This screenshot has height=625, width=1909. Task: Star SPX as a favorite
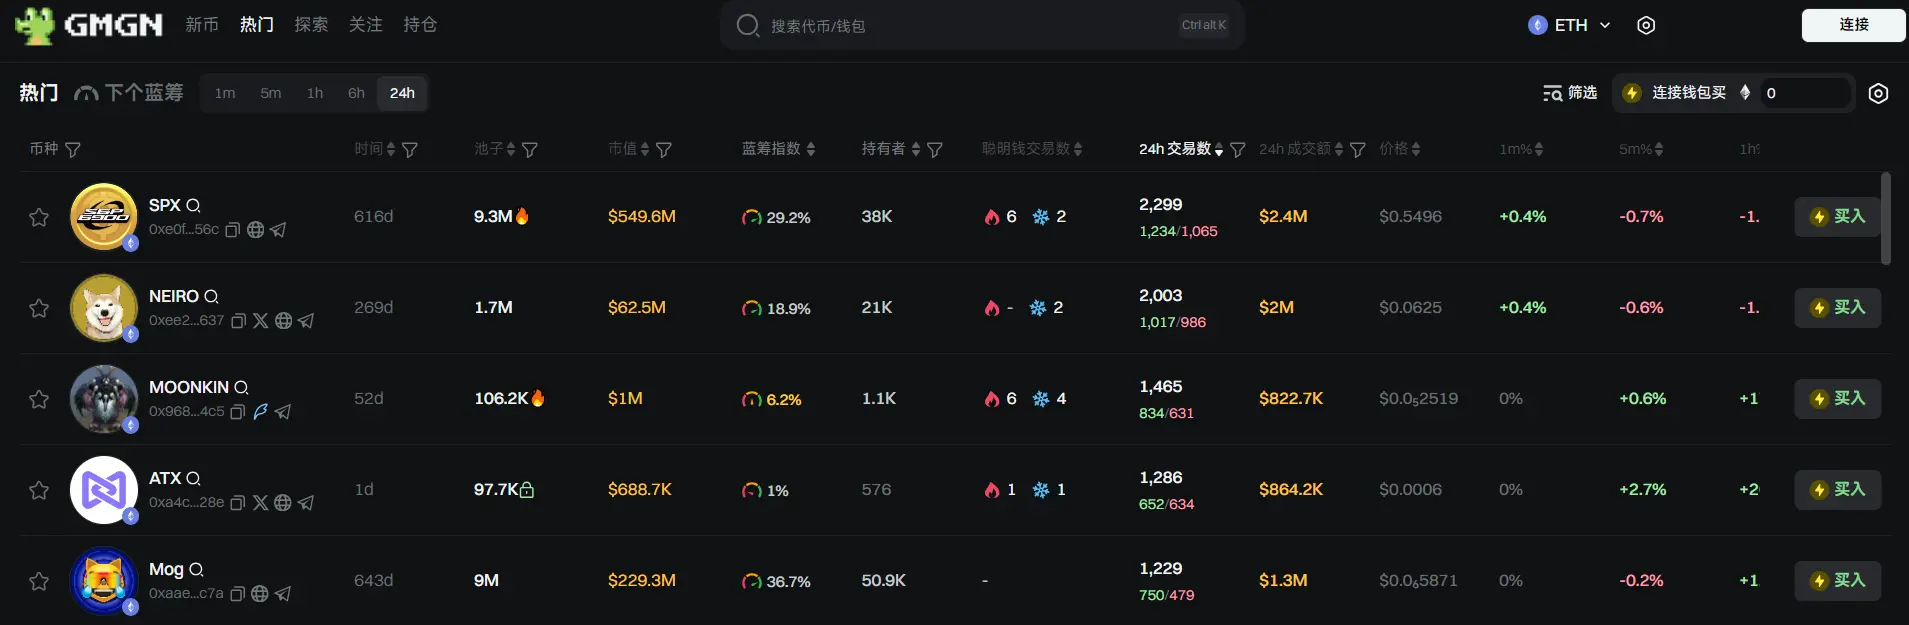point(39,217)
